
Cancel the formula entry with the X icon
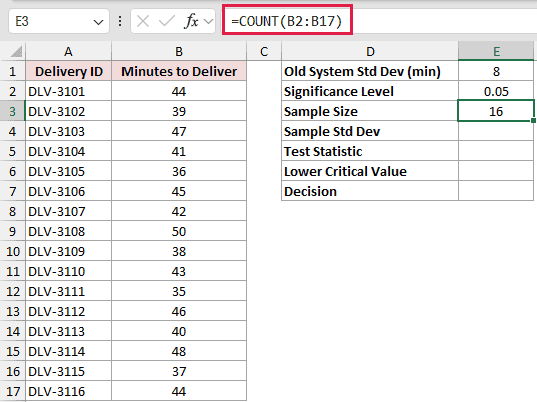pos(143,22)
